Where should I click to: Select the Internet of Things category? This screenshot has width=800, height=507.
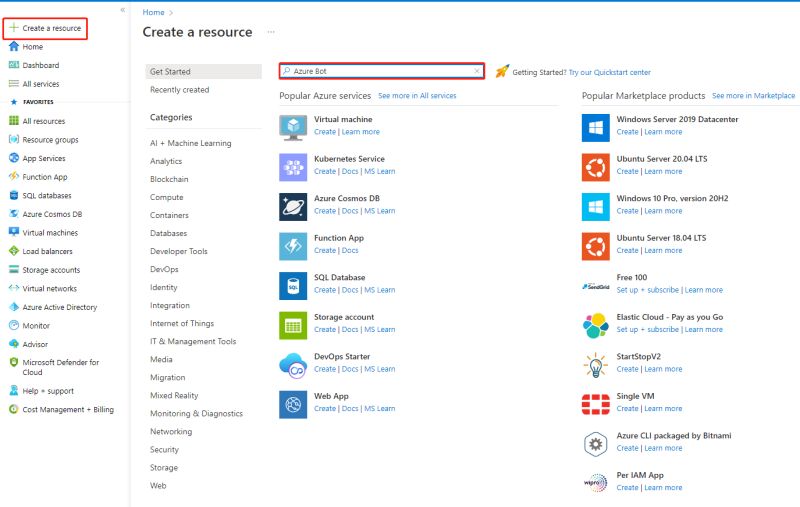[182, 323]
